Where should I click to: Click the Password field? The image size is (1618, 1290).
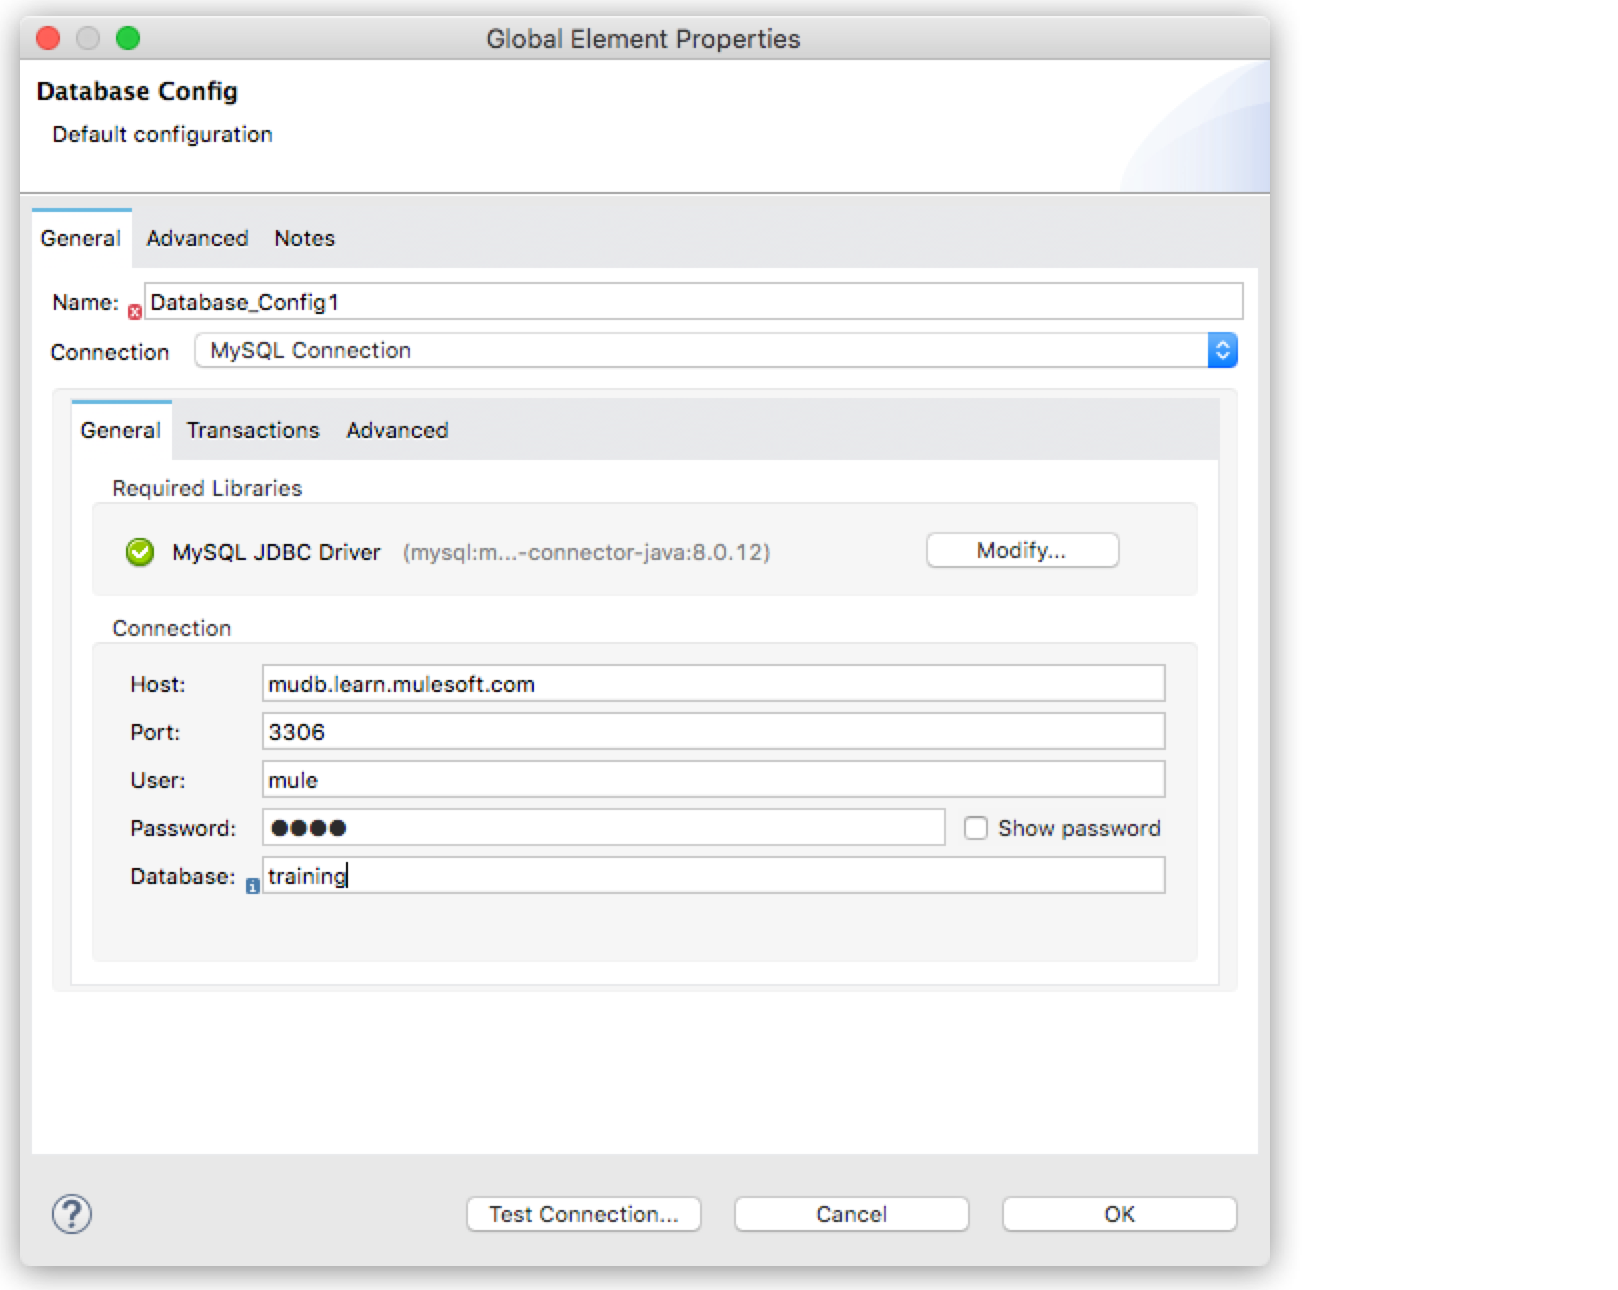pyautogui.click(x=602, y=828)
